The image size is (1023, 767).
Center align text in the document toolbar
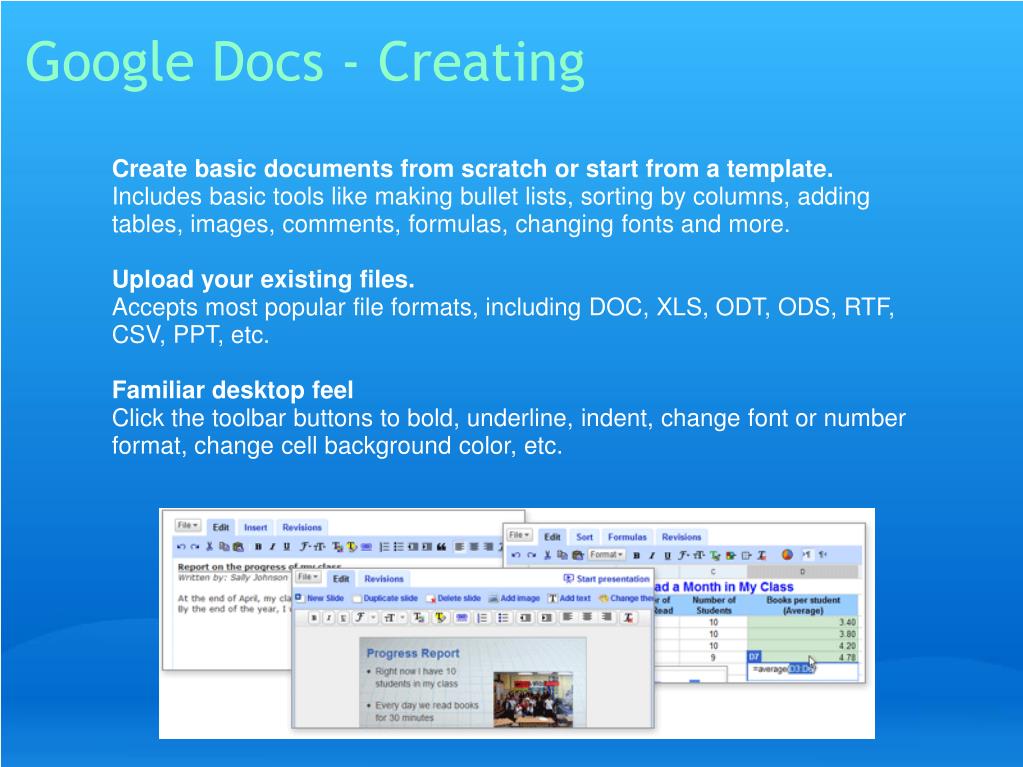coord(474,547)
